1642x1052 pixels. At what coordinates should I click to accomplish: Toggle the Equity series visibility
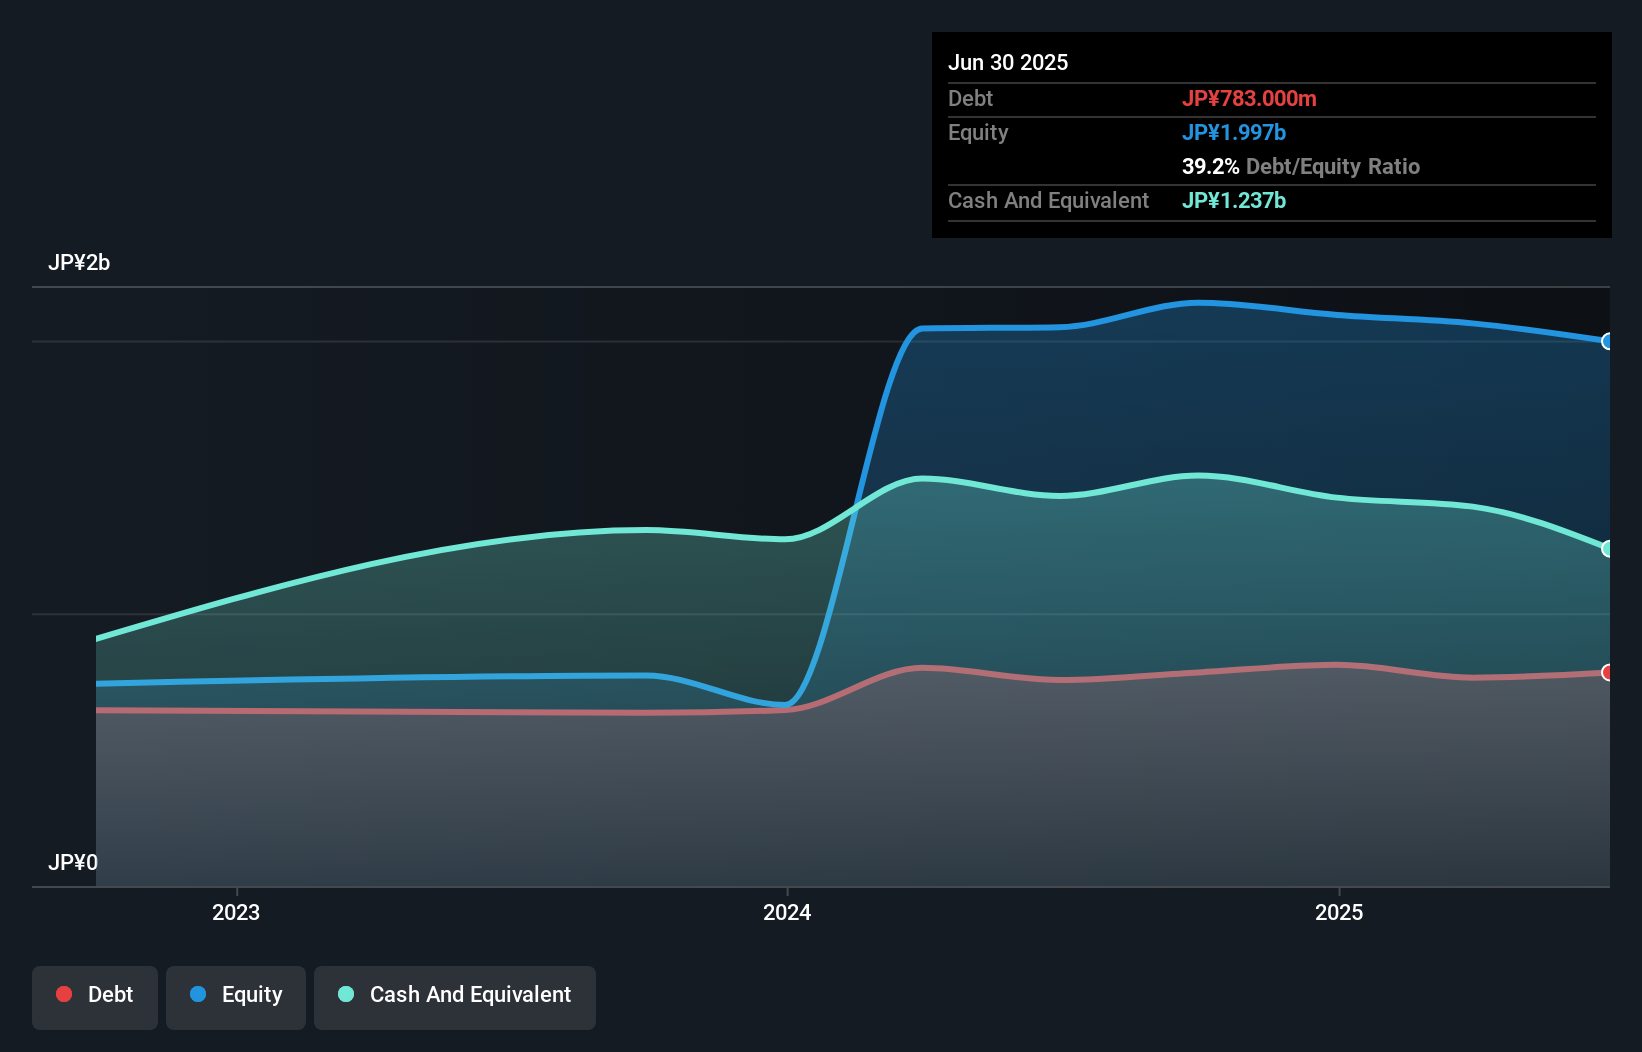pyautogui.click(x=235, y=996)
